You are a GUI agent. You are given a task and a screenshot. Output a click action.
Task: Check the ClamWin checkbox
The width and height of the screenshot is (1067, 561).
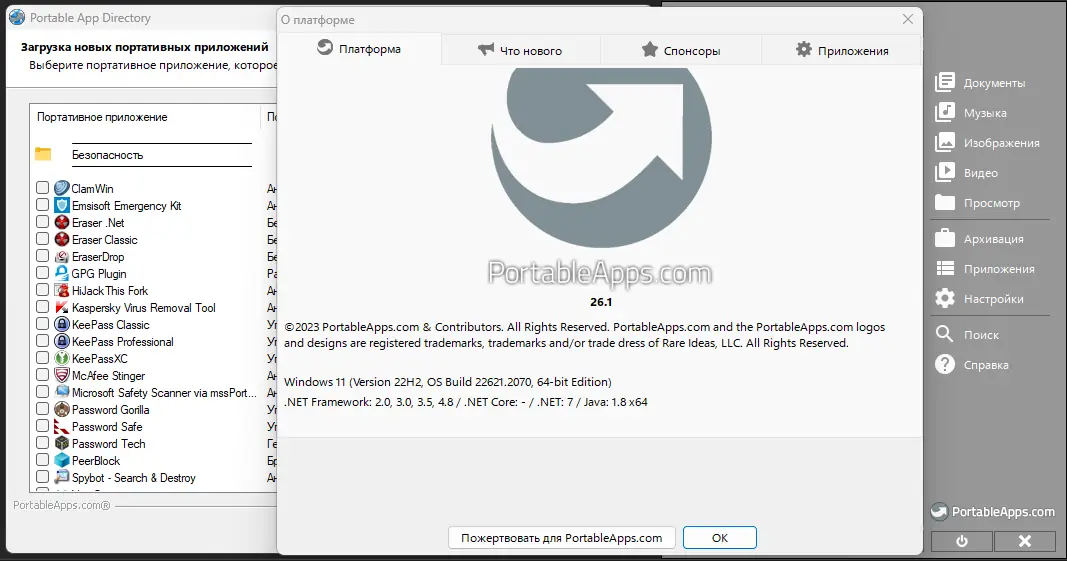pos(42,187)
